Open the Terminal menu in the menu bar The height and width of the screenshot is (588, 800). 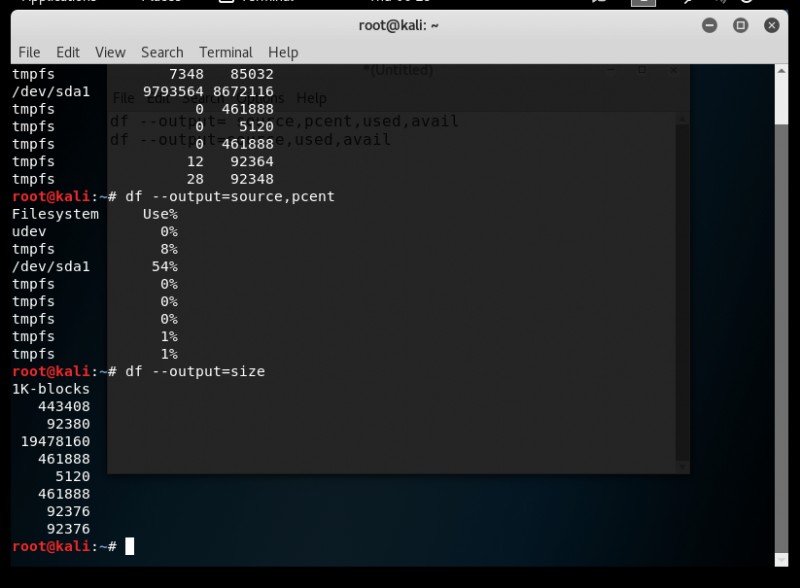click(x=225, y=52)
